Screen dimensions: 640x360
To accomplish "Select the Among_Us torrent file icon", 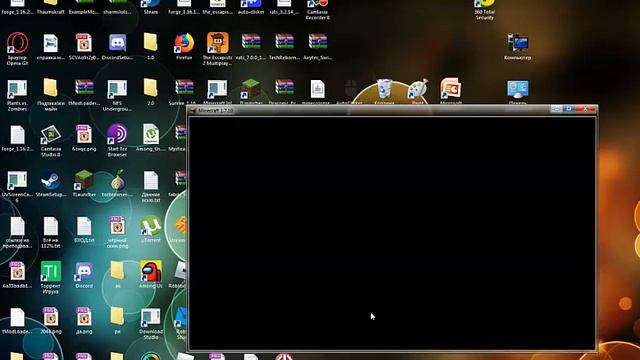I will 151,135.
